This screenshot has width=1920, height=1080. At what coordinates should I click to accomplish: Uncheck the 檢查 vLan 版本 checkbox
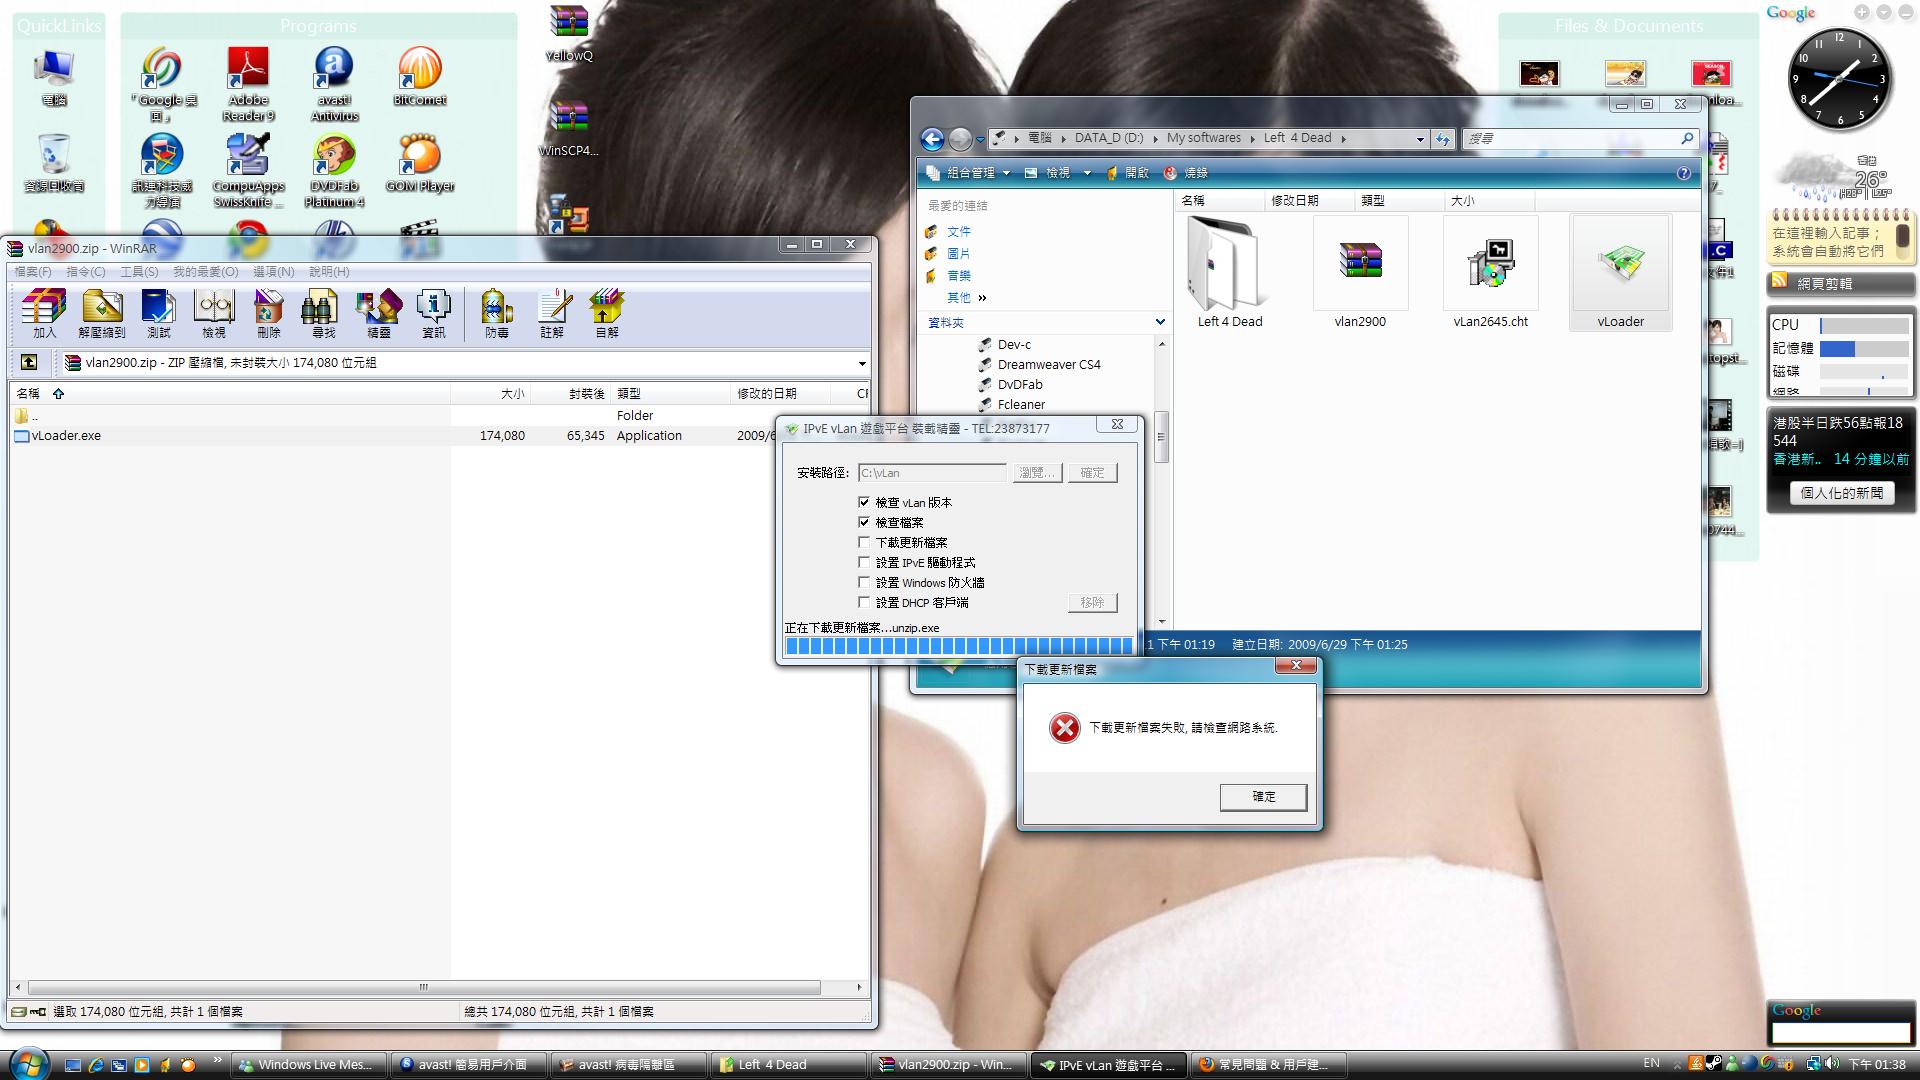pos(864,502)
